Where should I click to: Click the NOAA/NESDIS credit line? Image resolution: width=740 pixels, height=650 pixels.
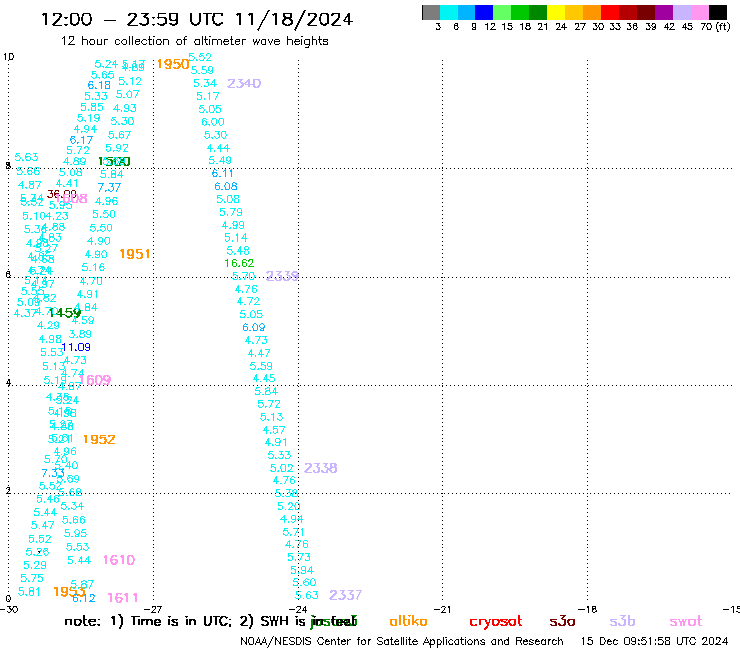(402, 641)
